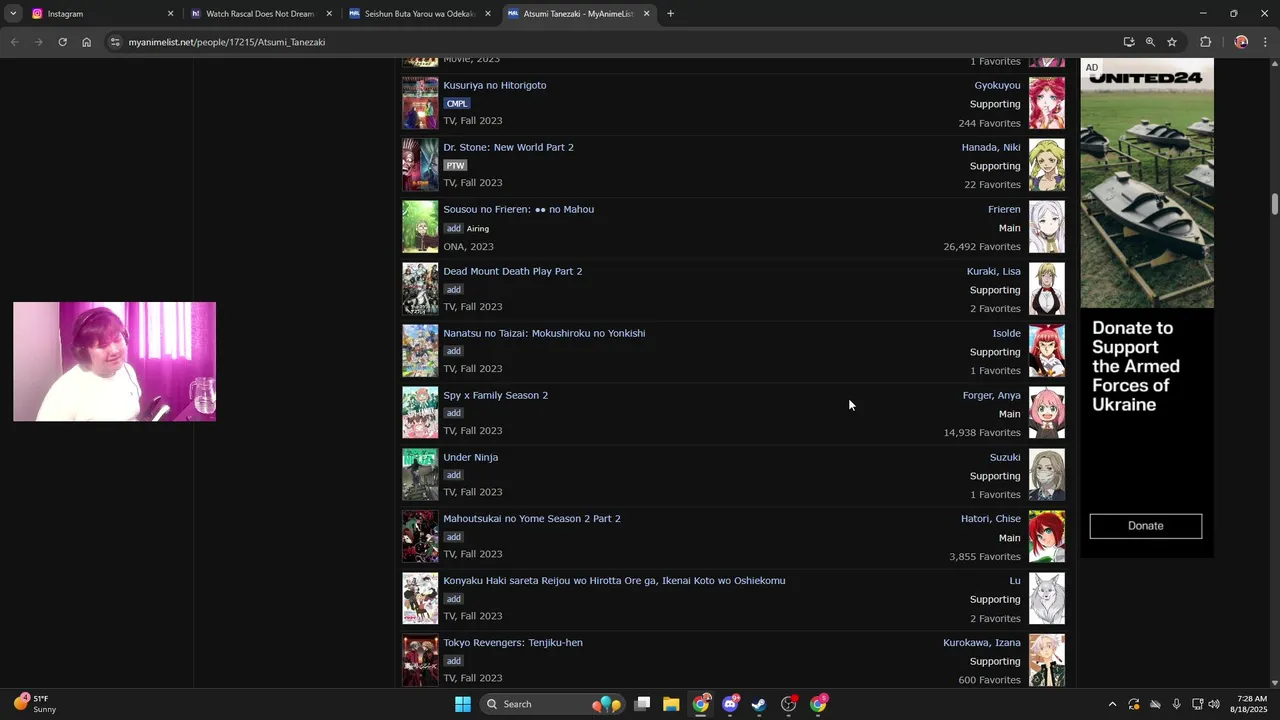The width and height of the screenshot is (1280, 720).
Task: Open the browser extensions puzzle icon
Action: [1205, 42]
